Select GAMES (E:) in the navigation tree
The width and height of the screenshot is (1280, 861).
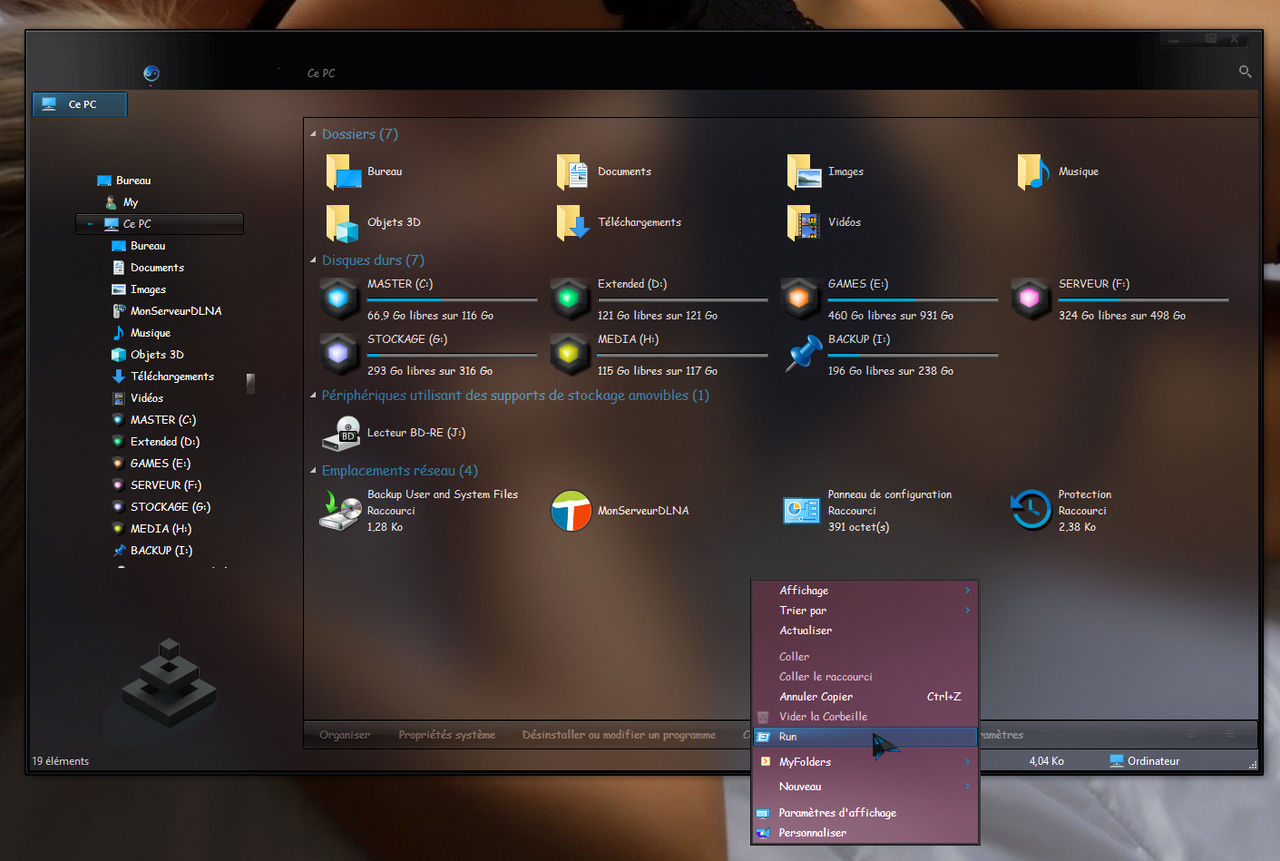click(160, 464)
